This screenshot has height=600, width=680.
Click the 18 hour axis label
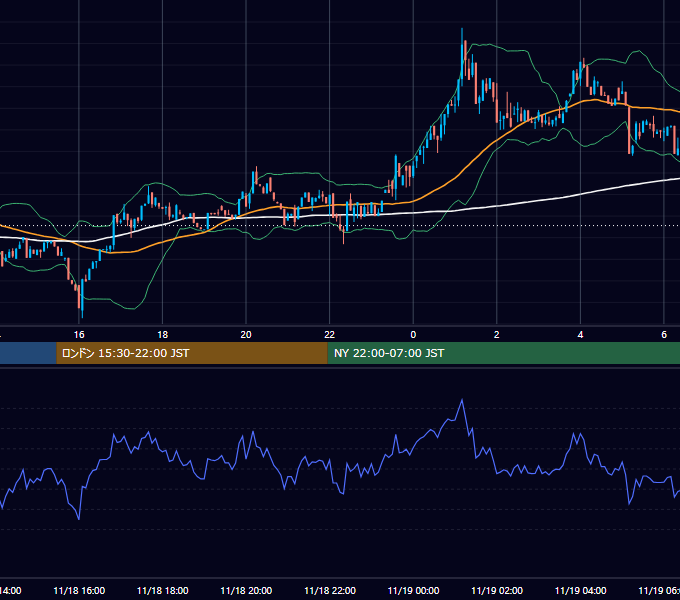(x=163, y=335)
